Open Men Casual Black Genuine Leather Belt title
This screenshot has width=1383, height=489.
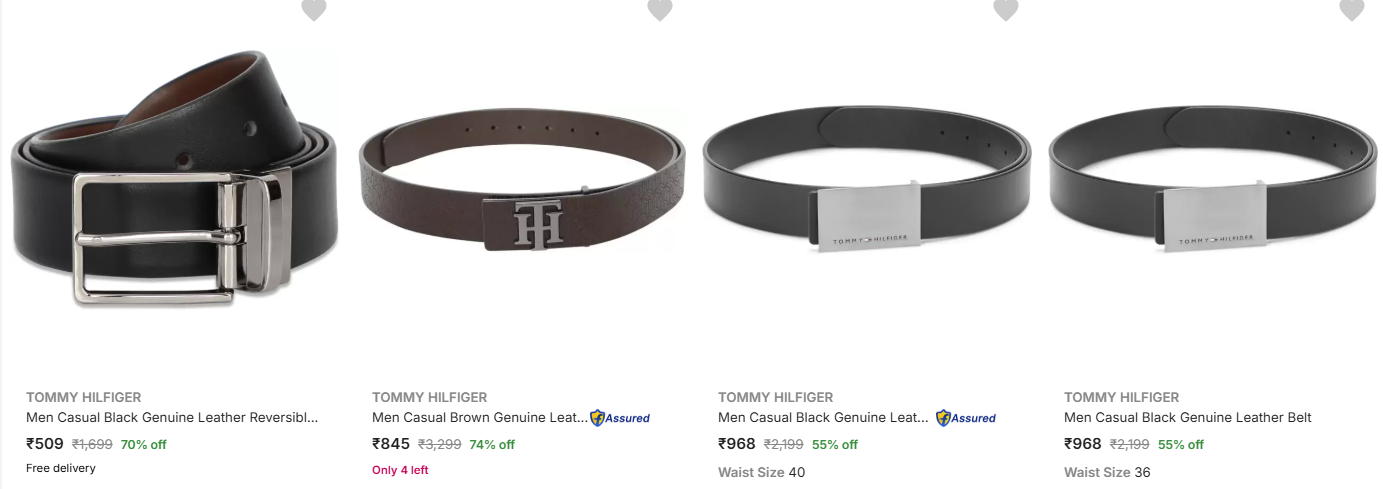pos(1188,417)
